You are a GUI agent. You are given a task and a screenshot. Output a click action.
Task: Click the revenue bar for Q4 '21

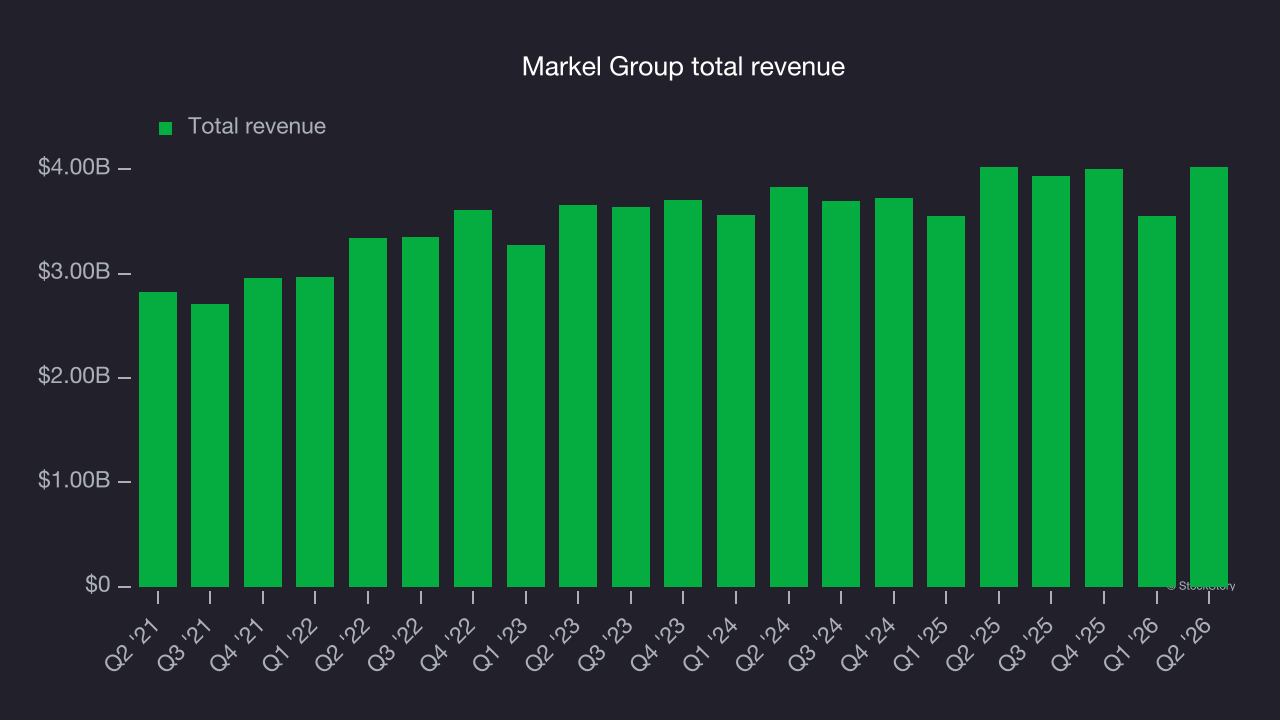[x=263, y=432]
